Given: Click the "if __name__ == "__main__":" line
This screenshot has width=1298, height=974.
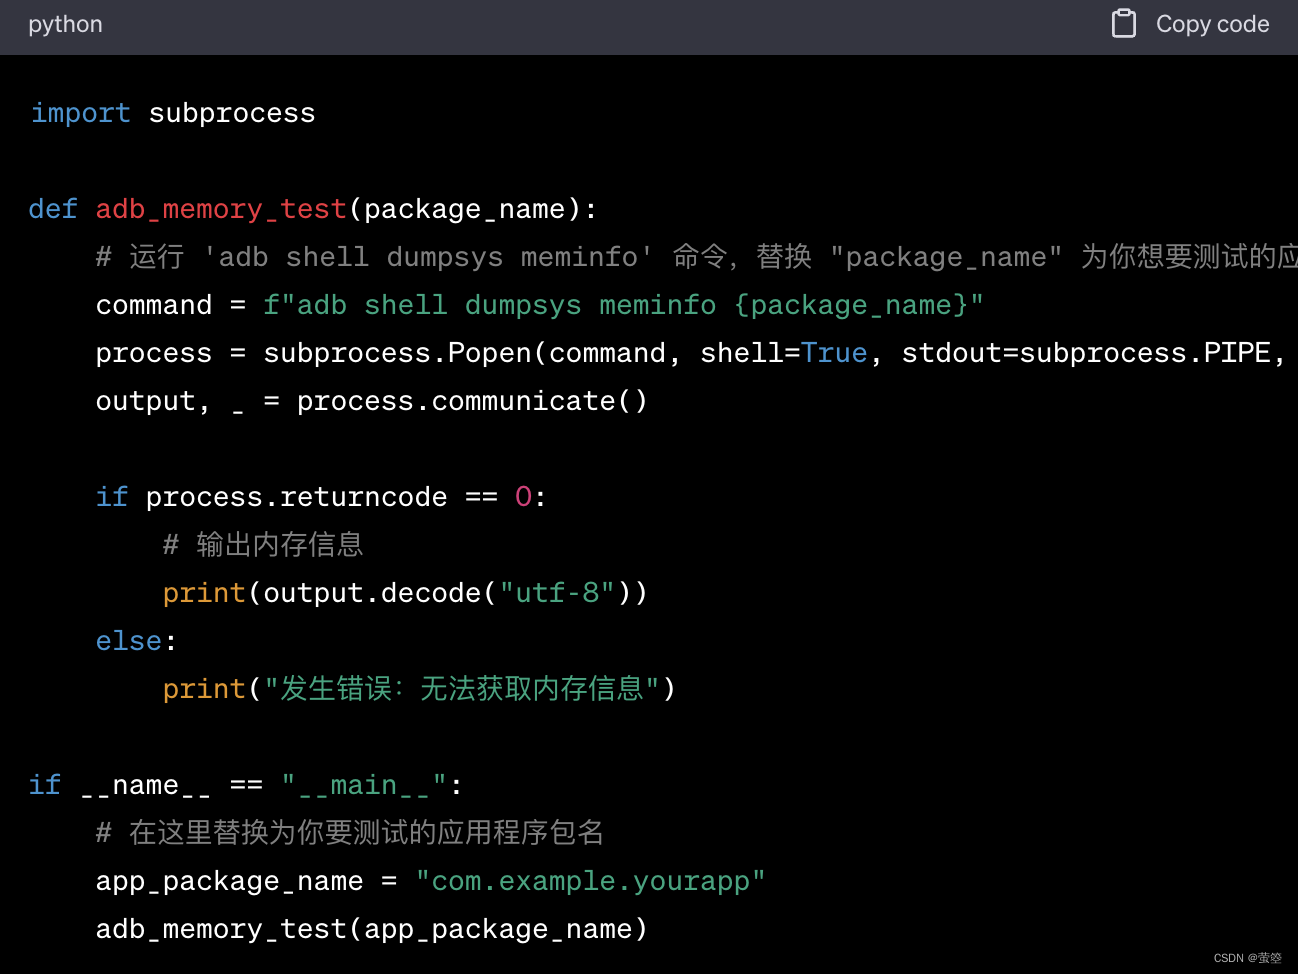Looking at the screenshot, I should (246, 785).
